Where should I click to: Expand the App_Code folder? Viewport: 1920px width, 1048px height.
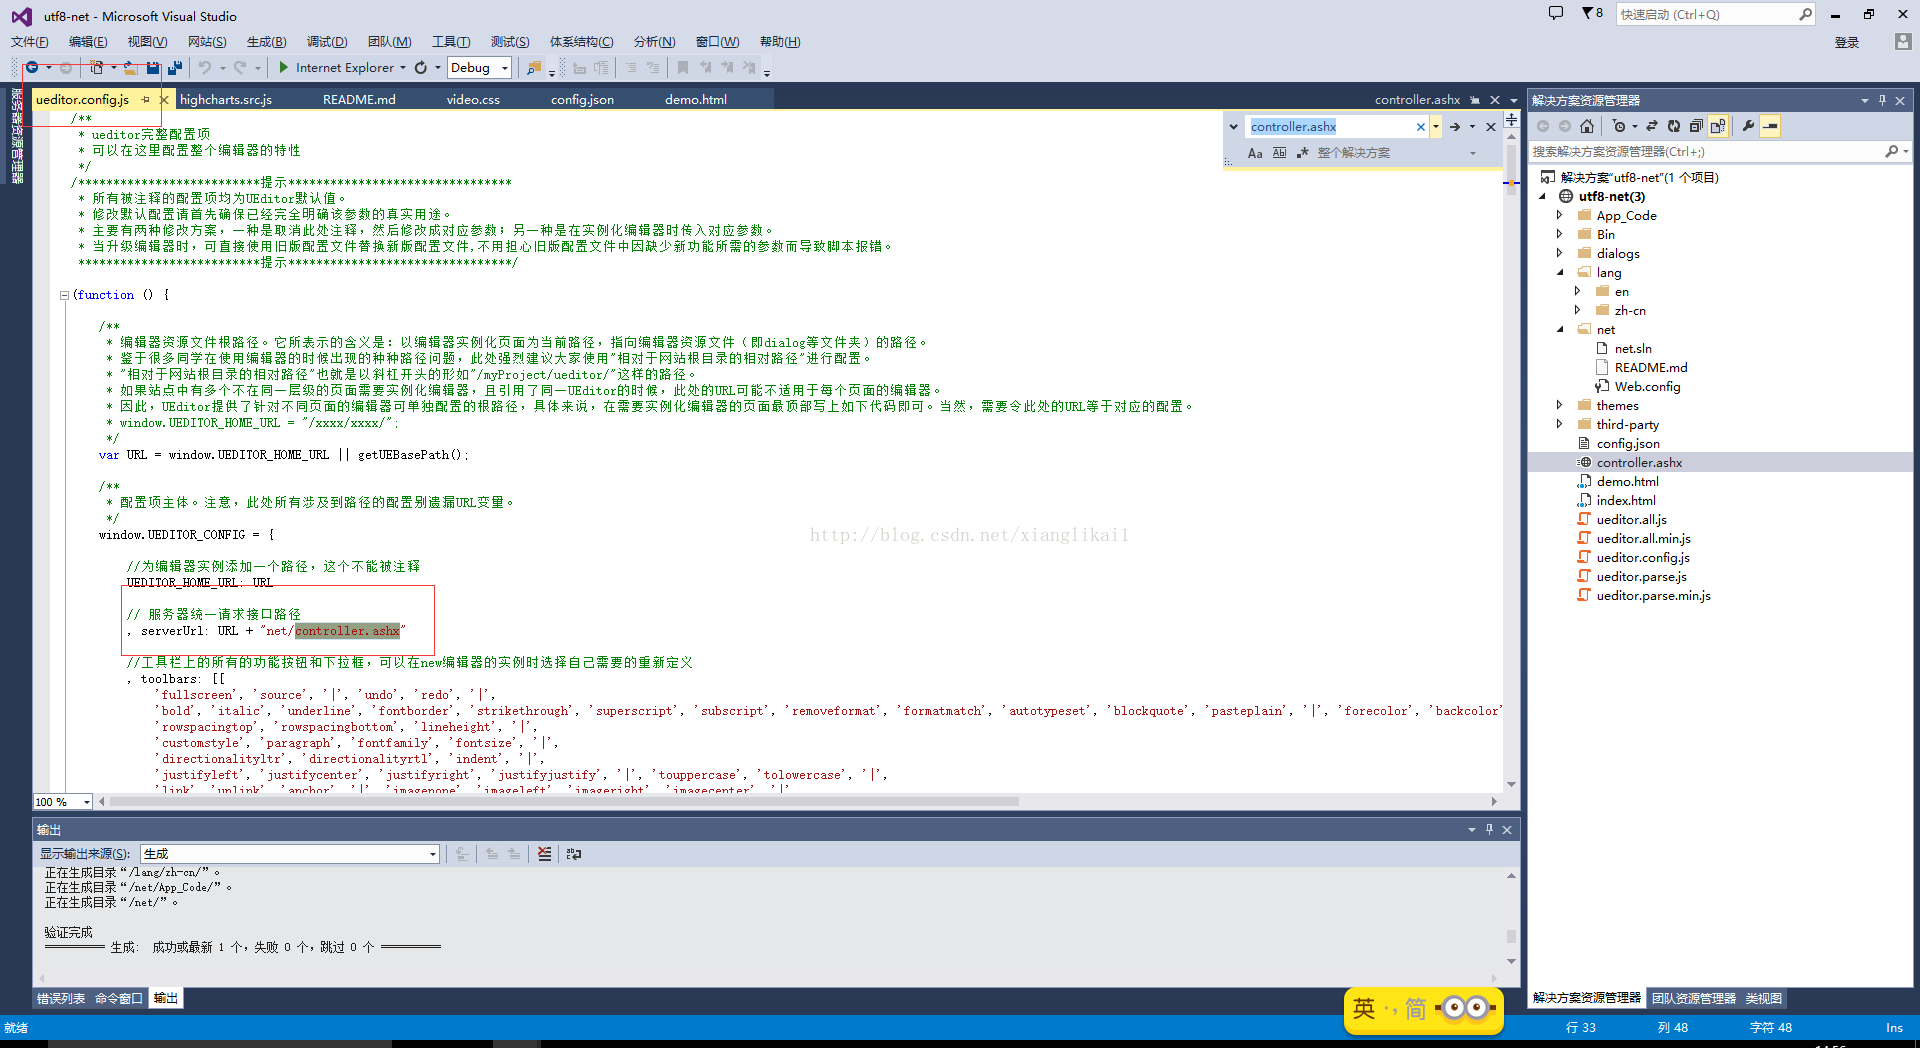[x=1560, y=215]
